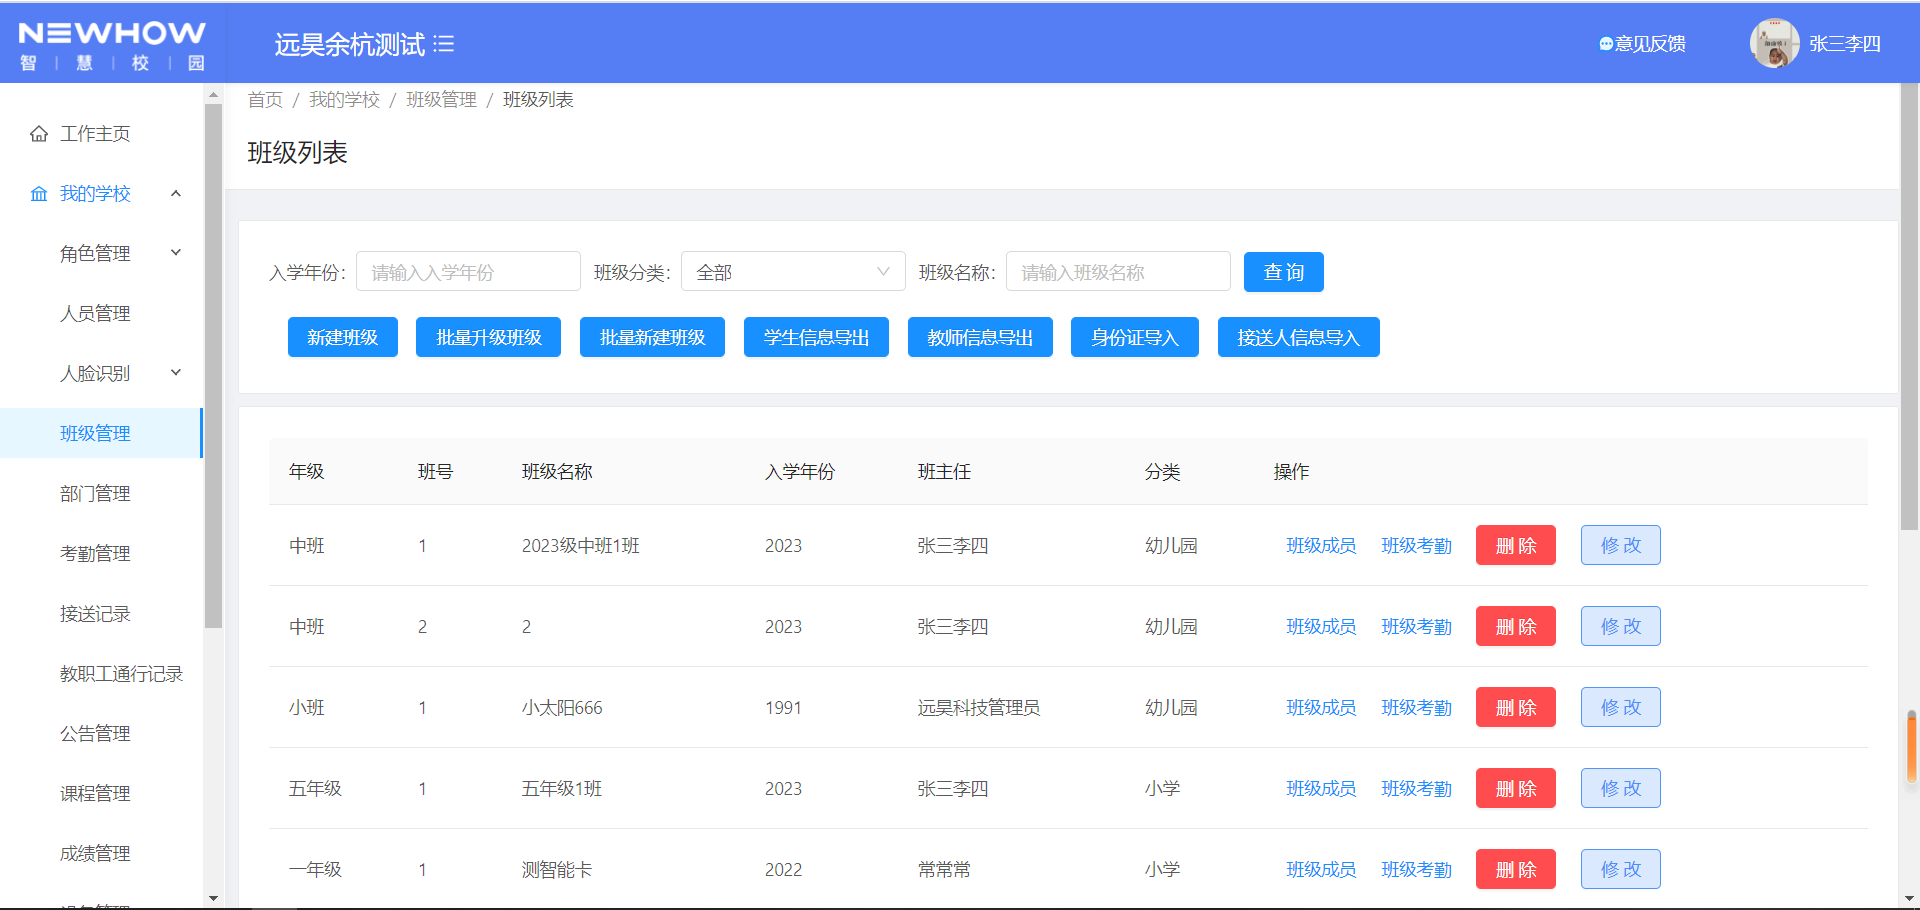Click 修改 for 2023级中班1班
Screen dimensions: 1920x910
[x=1621, y=545]
